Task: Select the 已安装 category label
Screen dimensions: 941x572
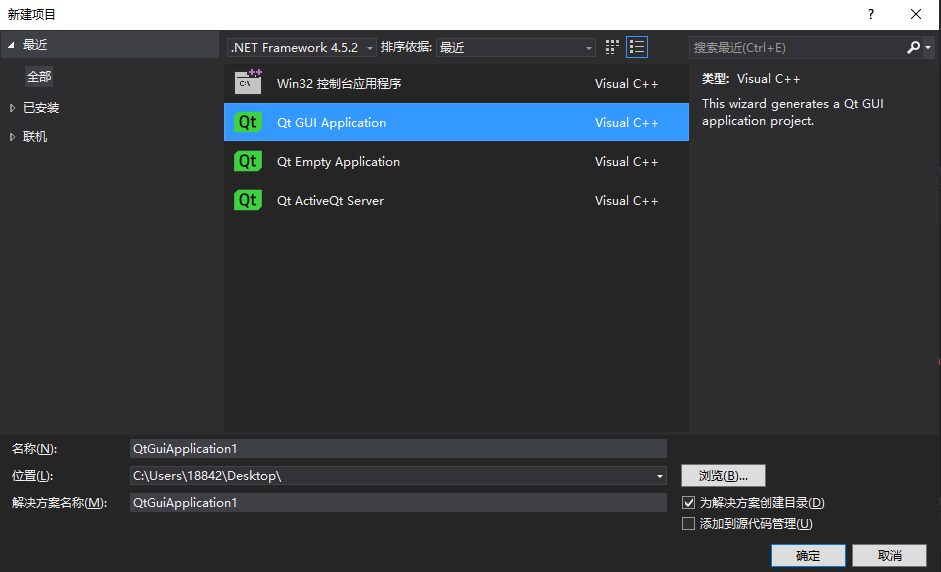Action: (41, 108)
